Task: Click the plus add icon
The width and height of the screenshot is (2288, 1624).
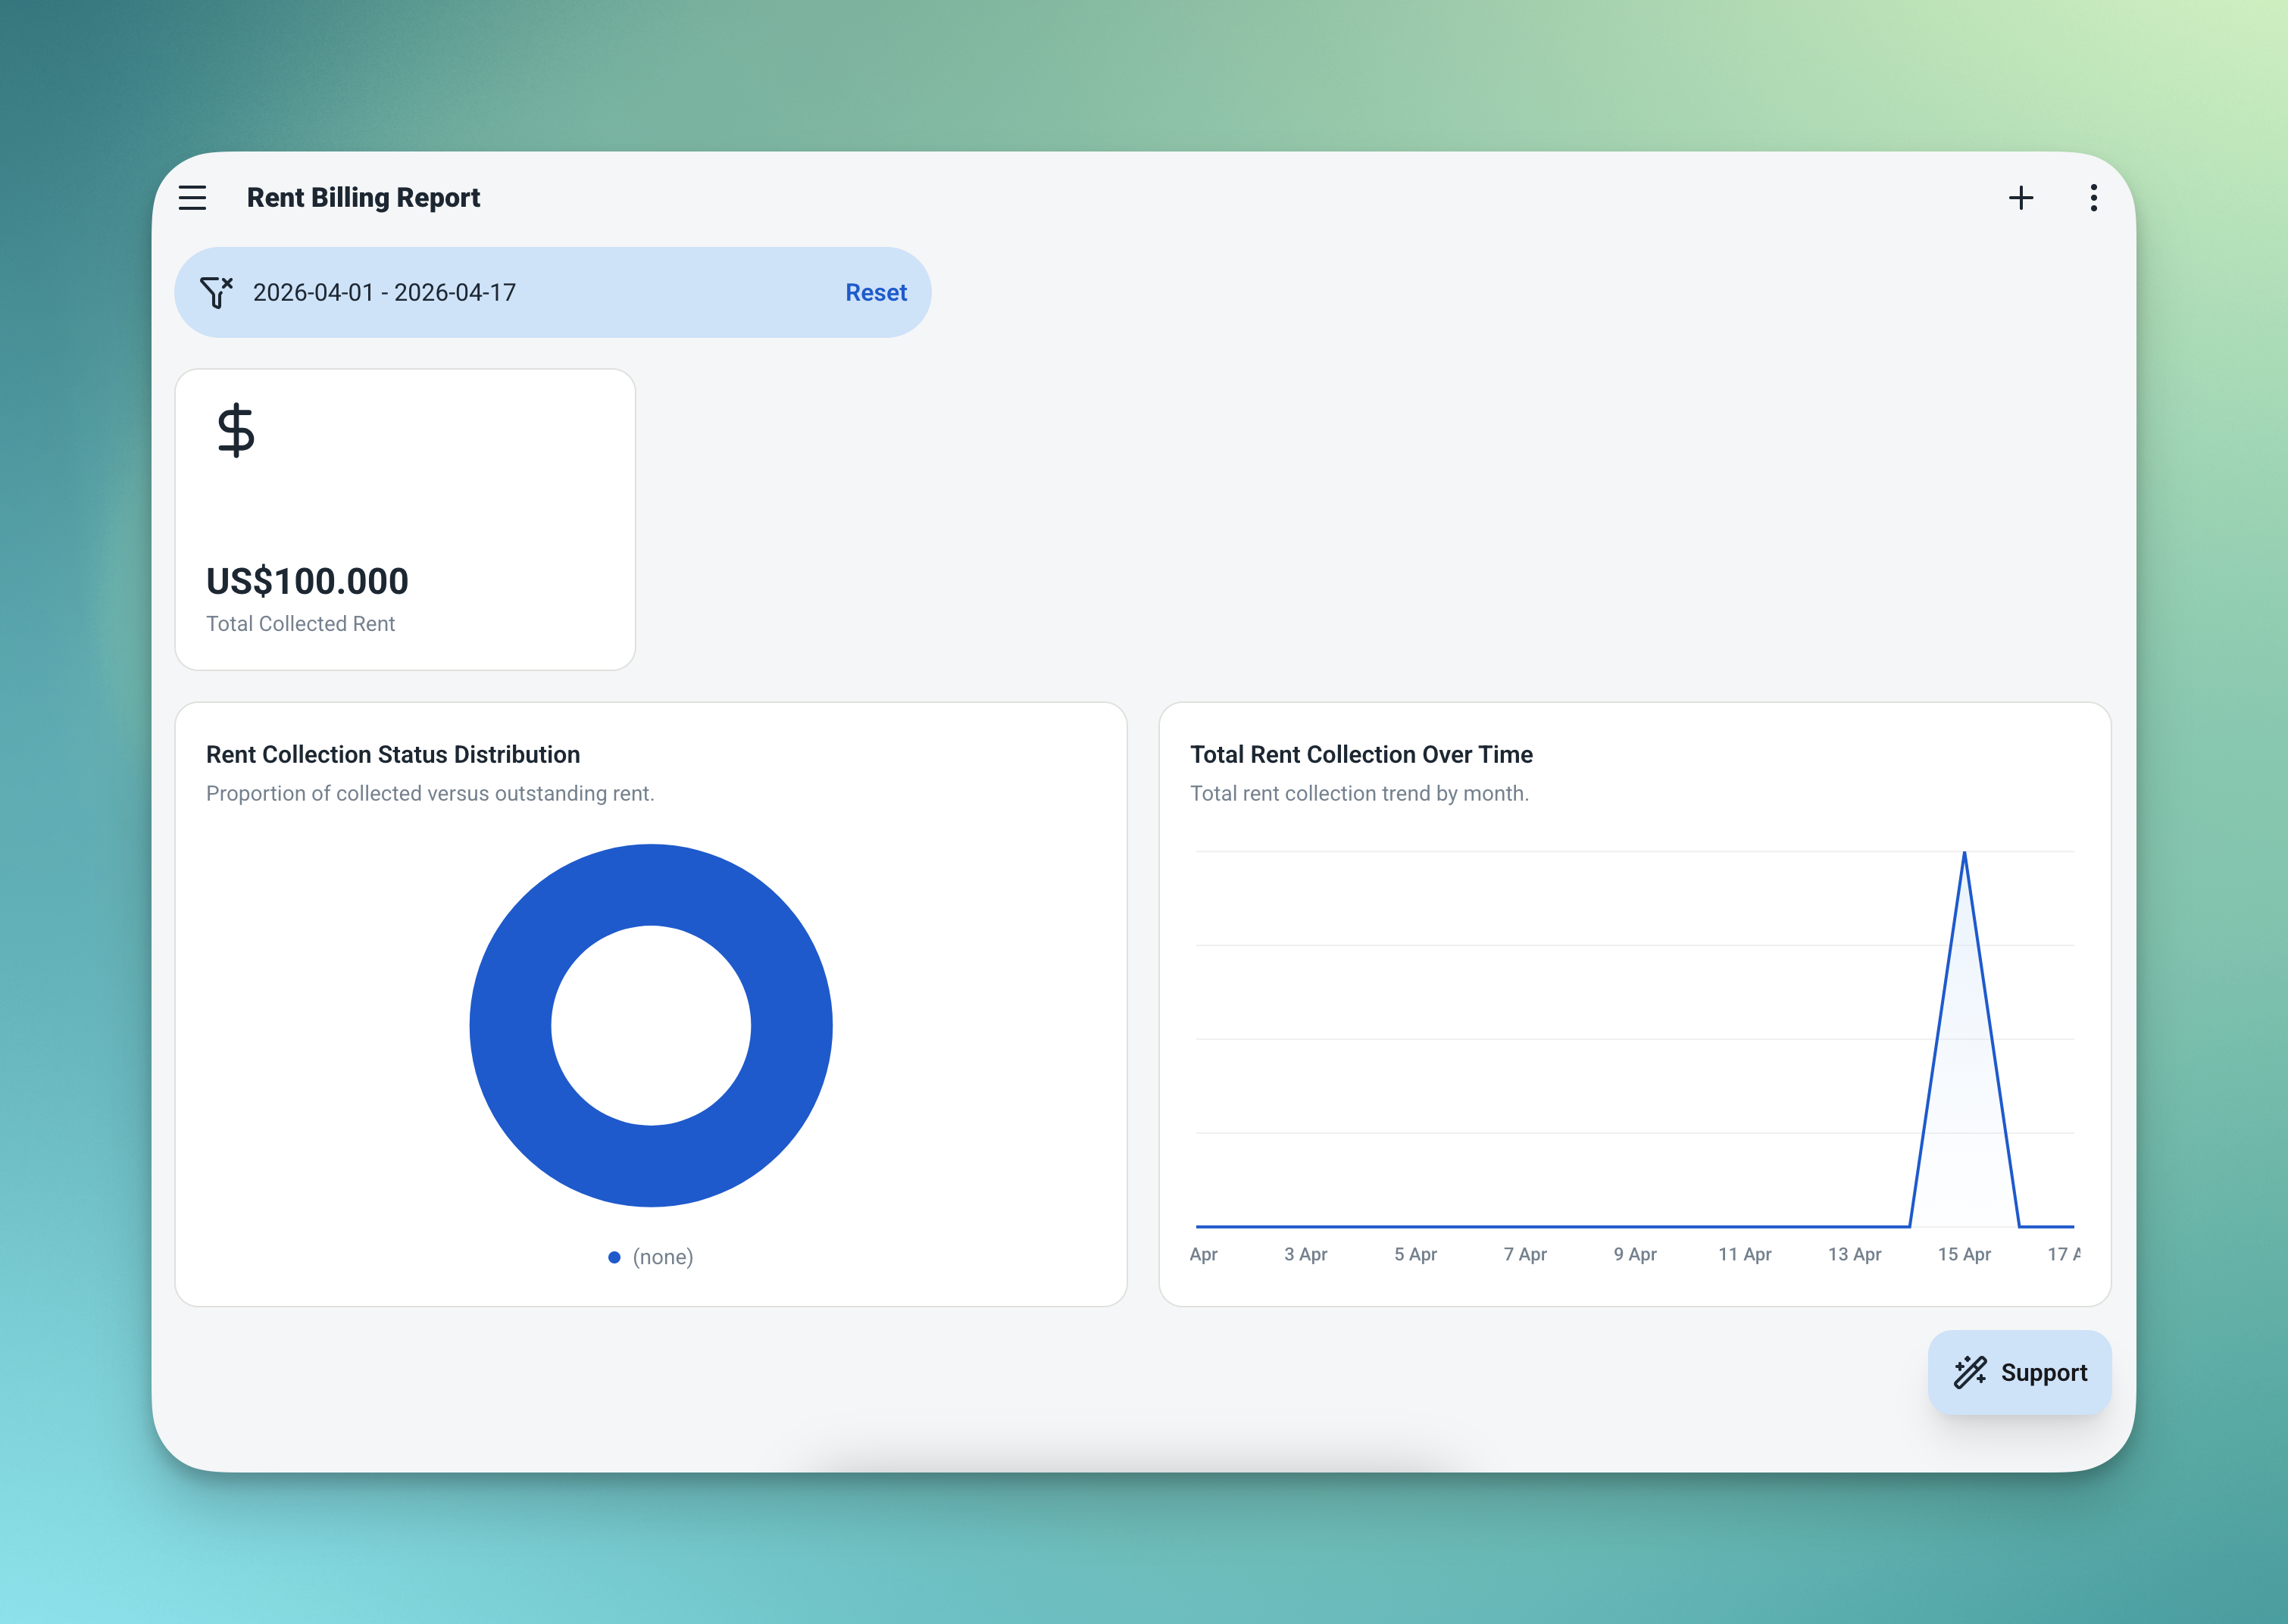Action: coord(2020,198)
